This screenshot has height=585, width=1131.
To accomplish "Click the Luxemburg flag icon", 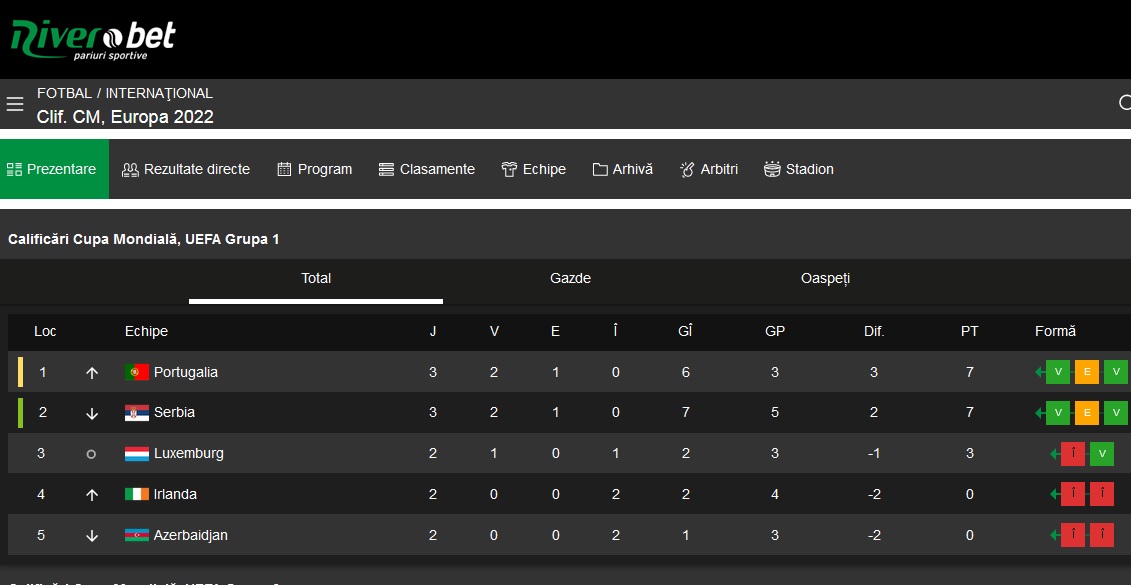I will (x=137, y=454).
